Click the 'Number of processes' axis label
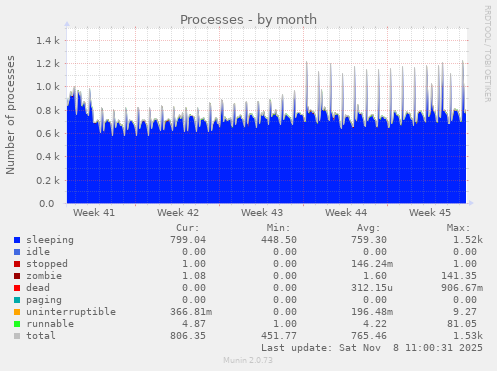This screenshot has height=371, width=497. [11, 115]
